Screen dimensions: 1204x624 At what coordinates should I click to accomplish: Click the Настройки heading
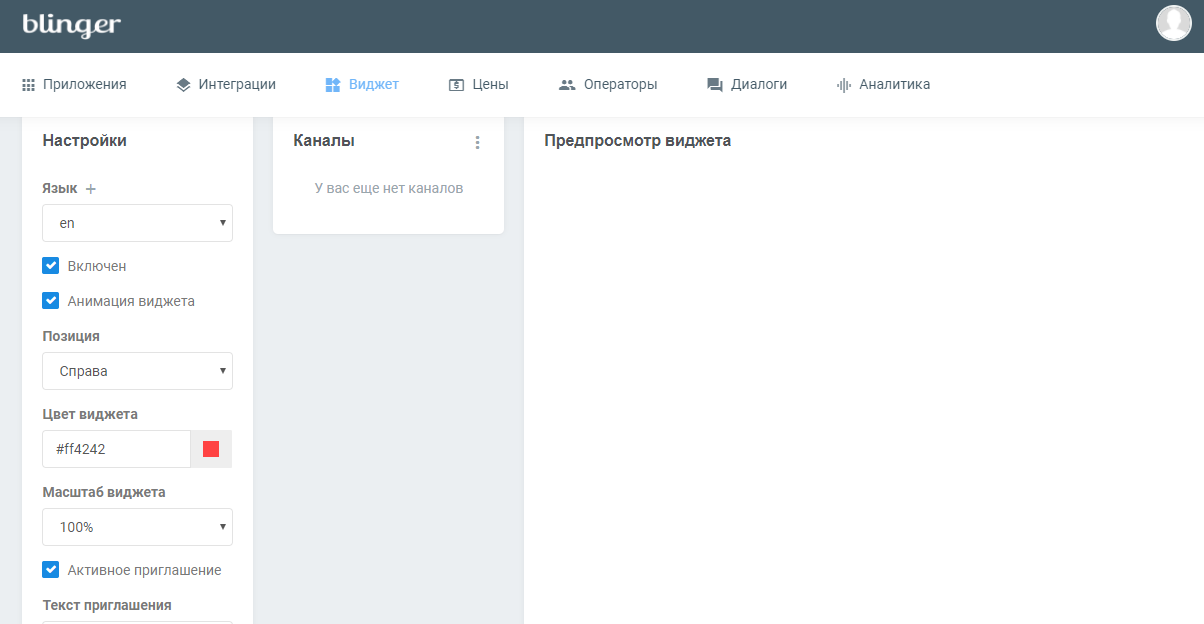(x=85, y=141)
